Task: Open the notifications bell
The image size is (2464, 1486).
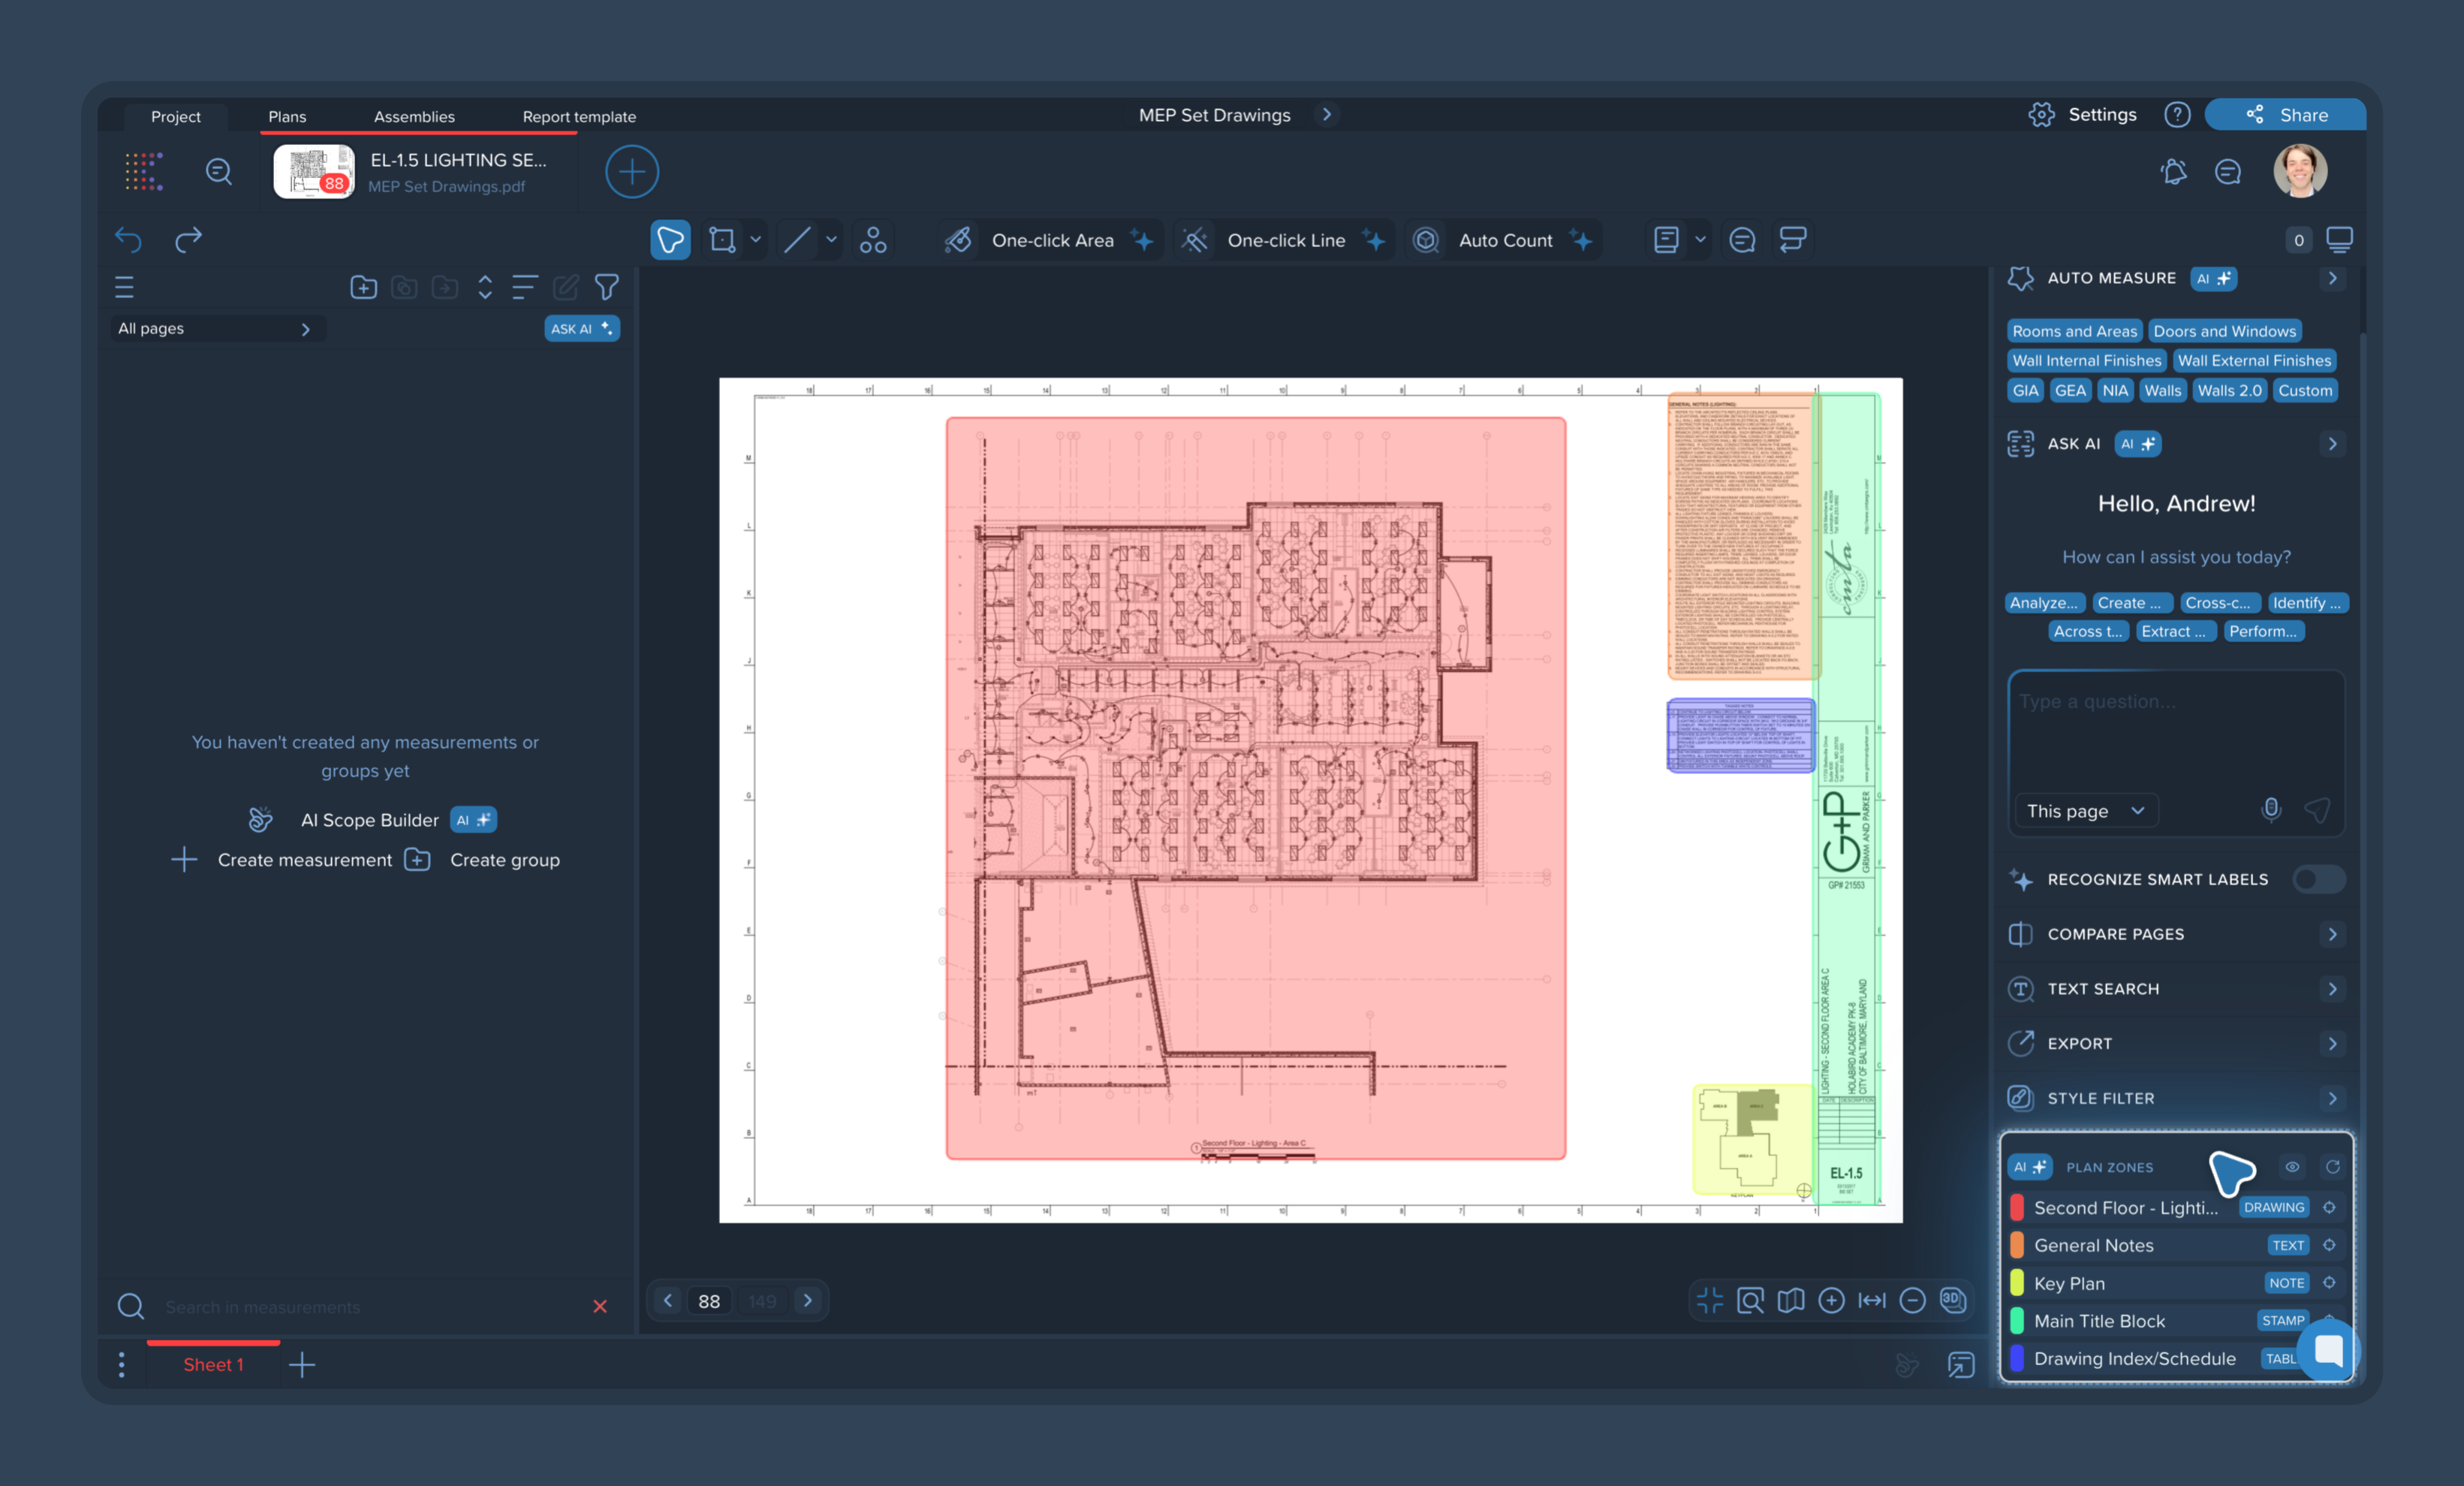Action: click(2173, 172)
